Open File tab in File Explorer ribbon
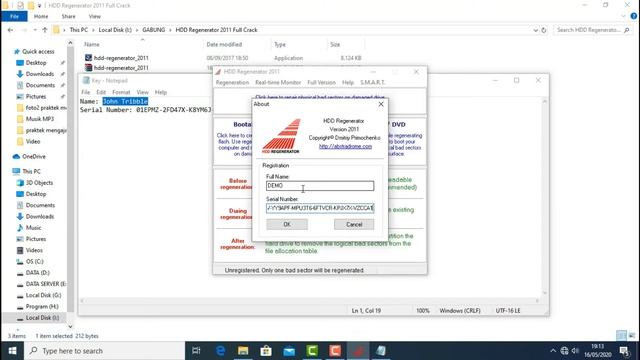Screen dimensions: 640x360 point(14,16)
